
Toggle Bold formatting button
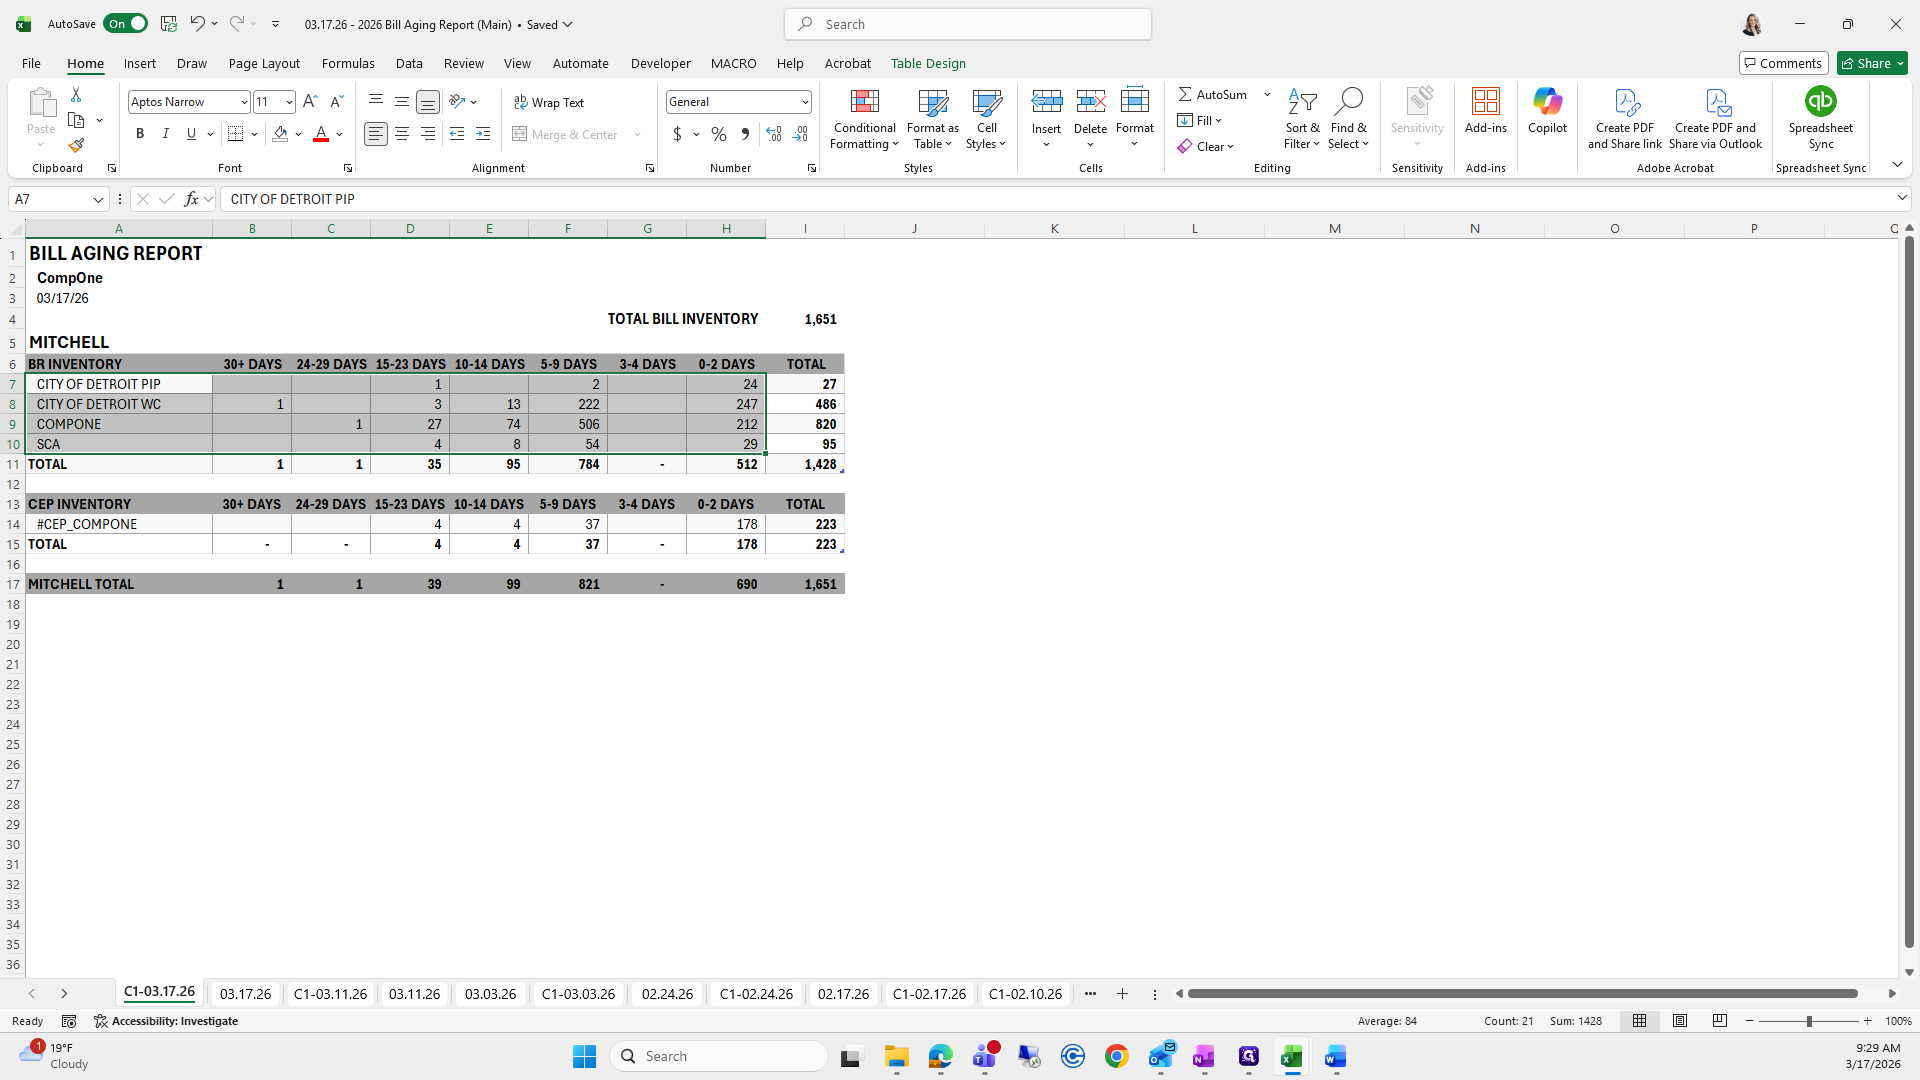[140, 134]
